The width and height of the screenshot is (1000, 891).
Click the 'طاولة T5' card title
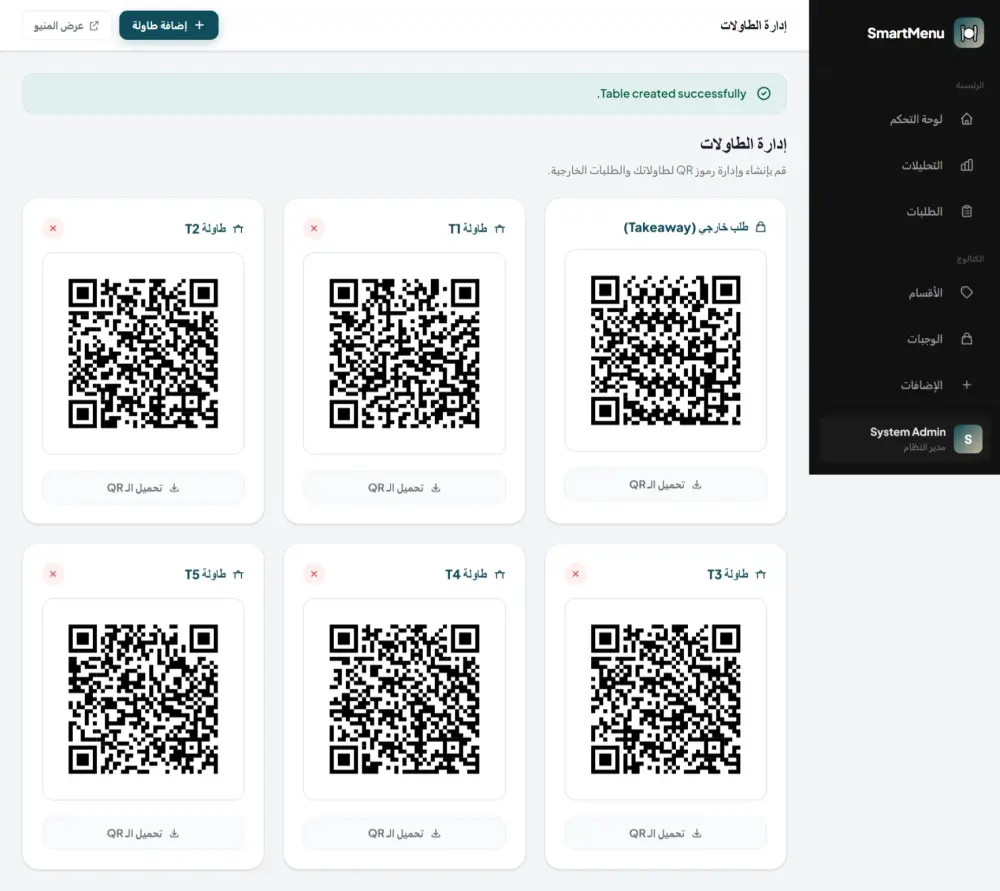pyautogui.click(x=205, y=574)
